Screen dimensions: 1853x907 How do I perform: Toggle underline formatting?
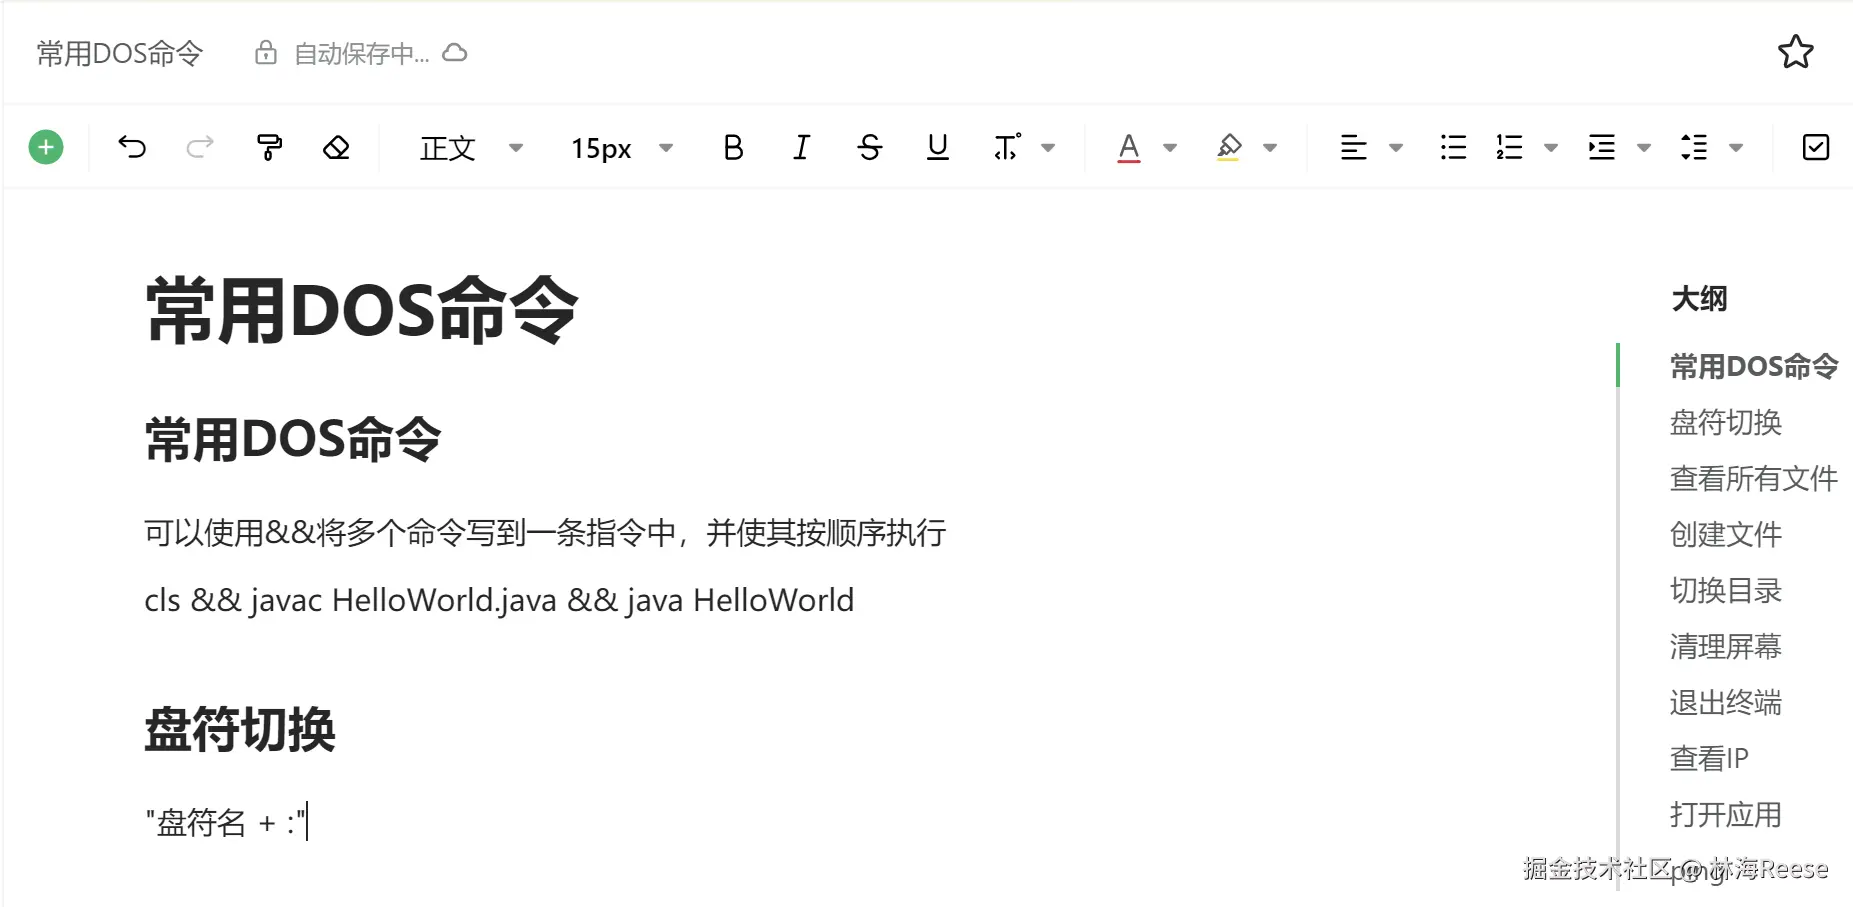click(x=937, y=148)
